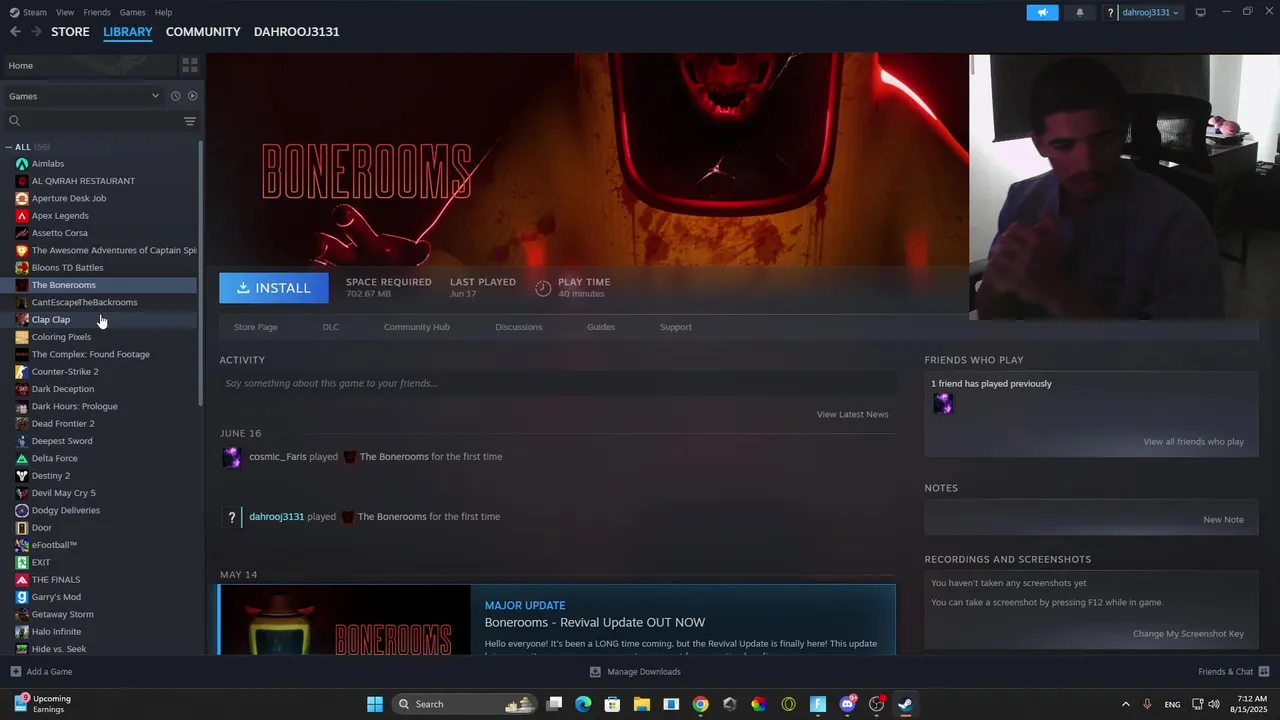Click the Clap Clap game icon
The width and height of the screenshot is (1280, 720).
tap(22, 320)
